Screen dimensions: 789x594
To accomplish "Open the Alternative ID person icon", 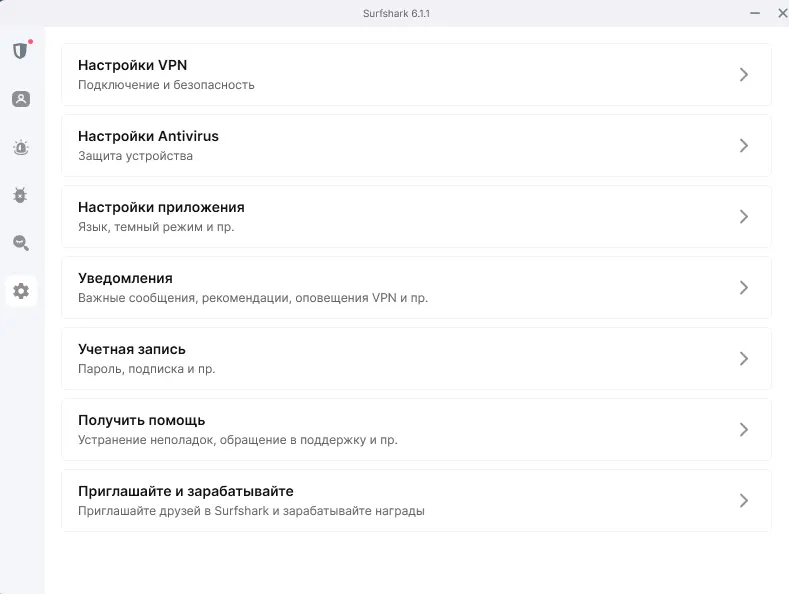I will pyautogui.click(x=21, y=99).
